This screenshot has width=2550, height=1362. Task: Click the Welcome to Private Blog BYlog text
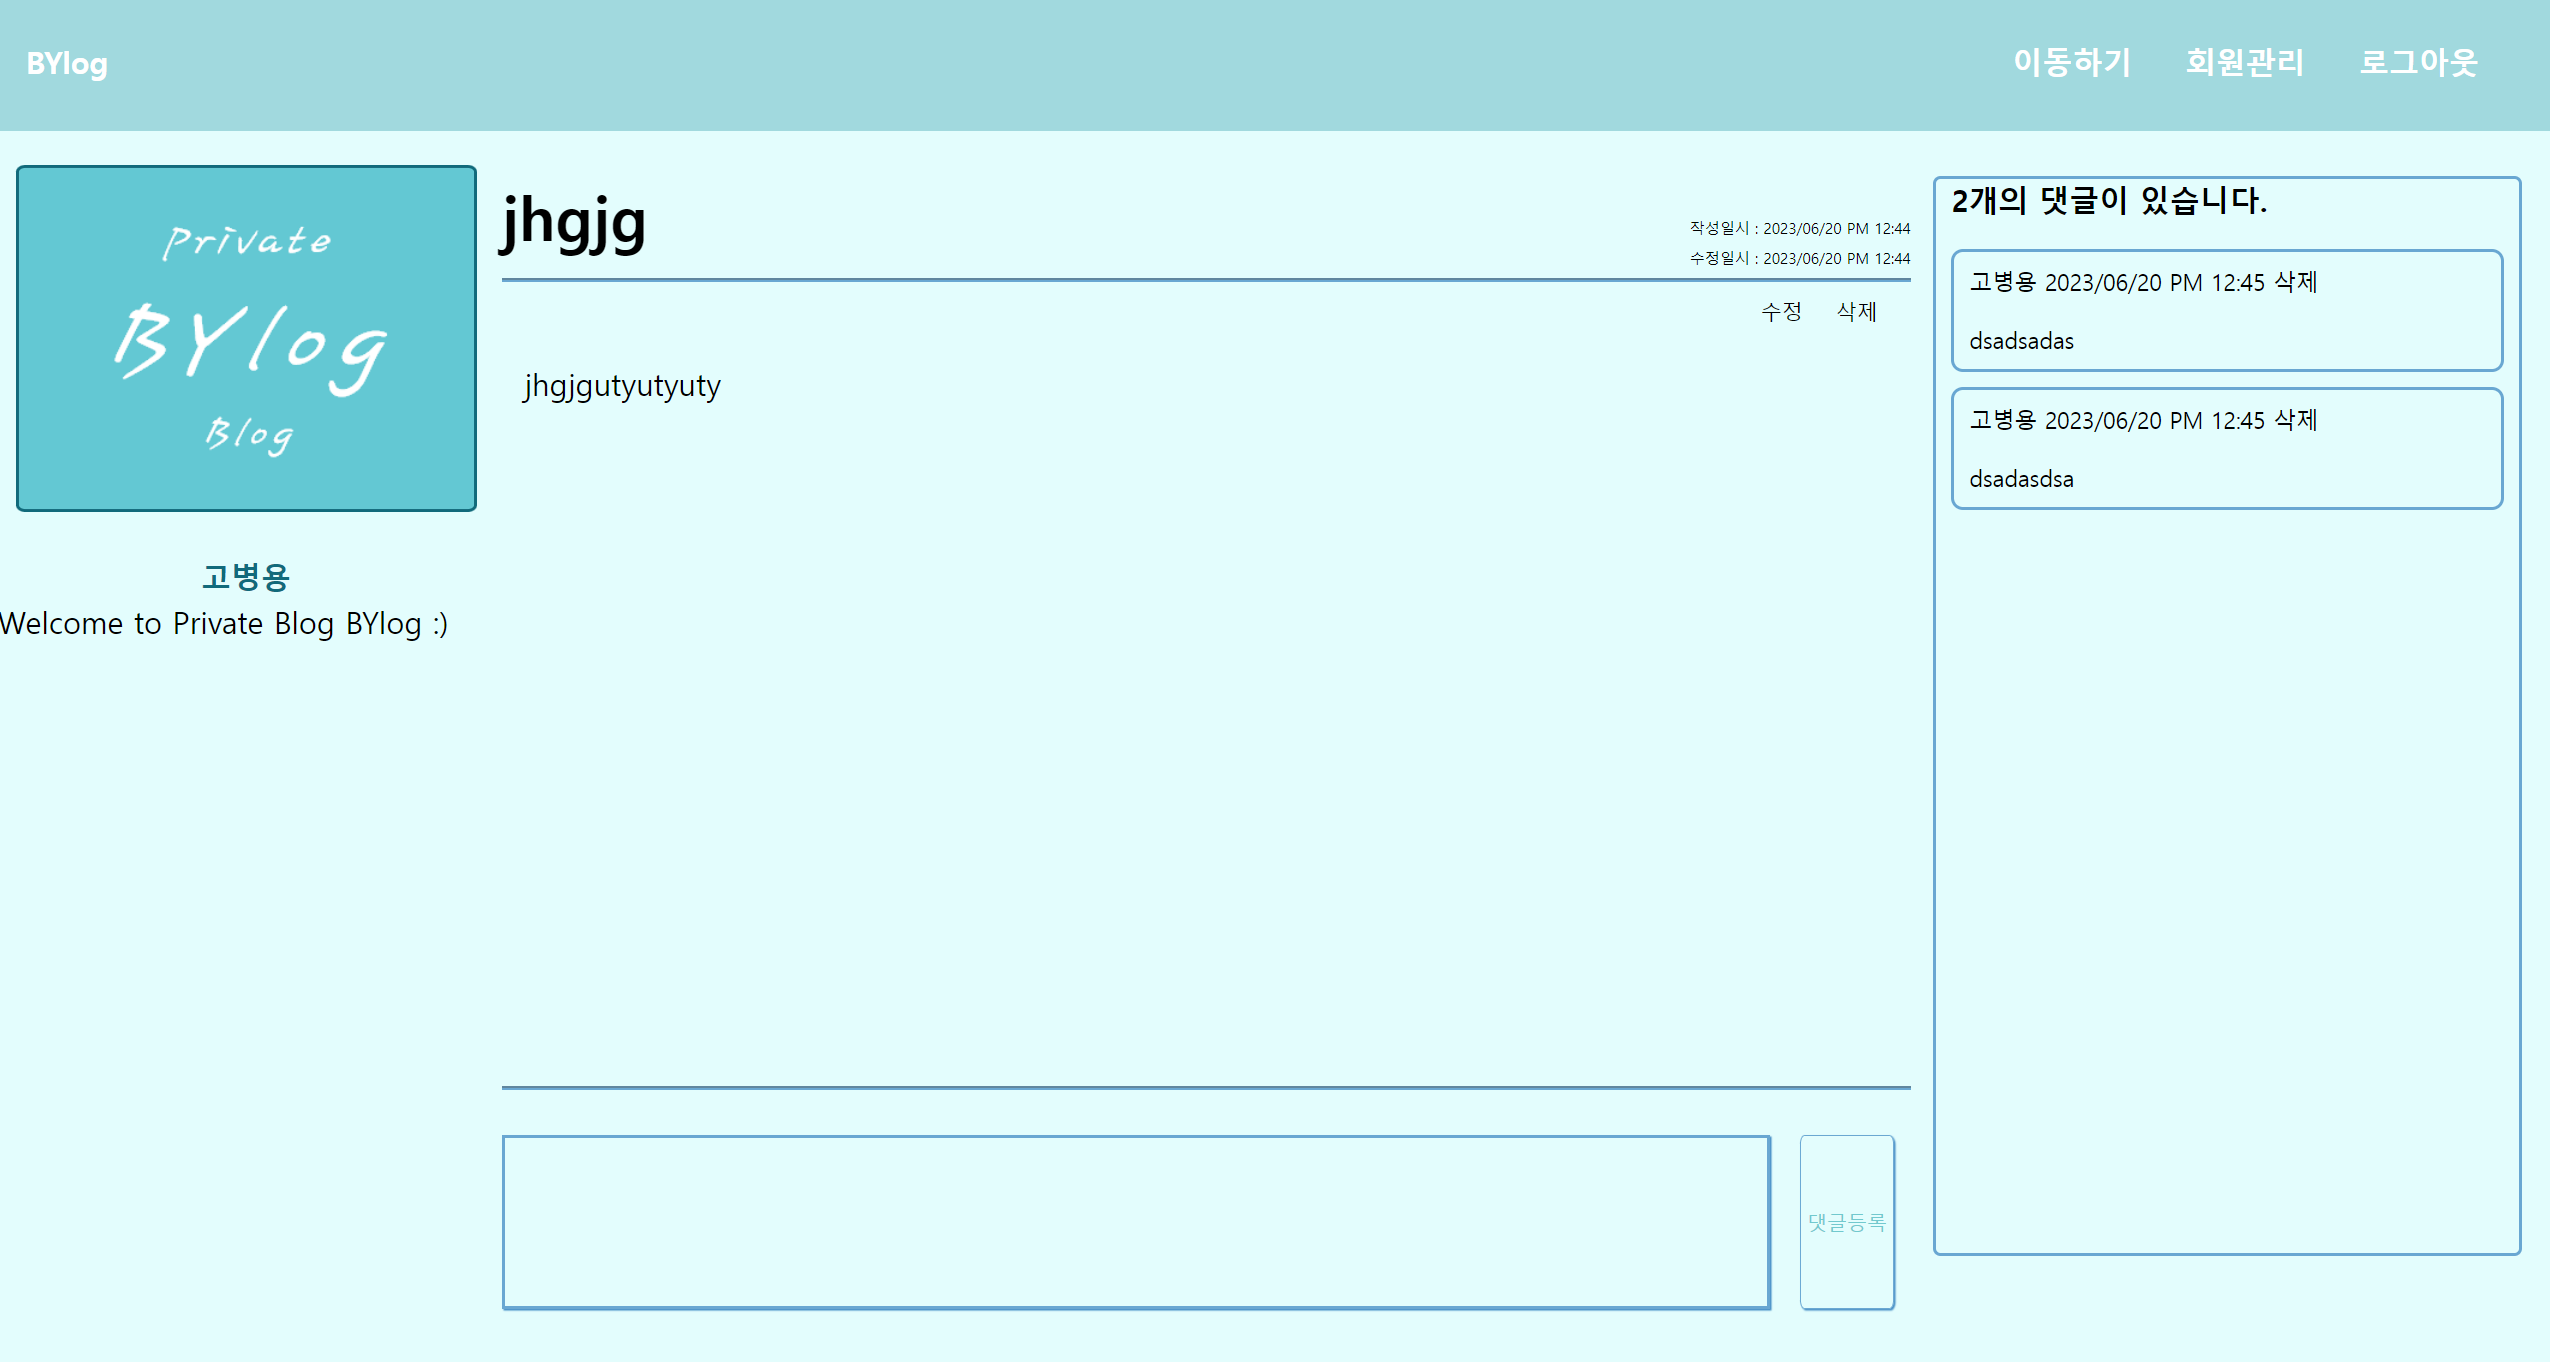(224, 624)
